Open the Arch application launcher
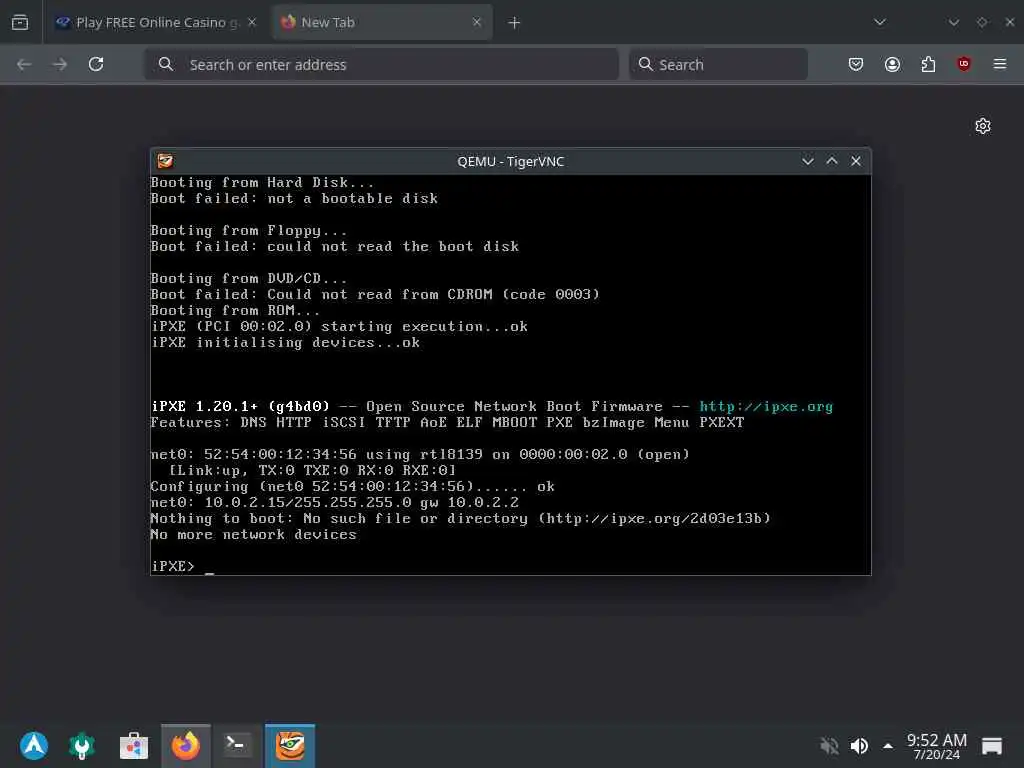The width and height of the screenshot is (1024, 768). tap(34, 746)
